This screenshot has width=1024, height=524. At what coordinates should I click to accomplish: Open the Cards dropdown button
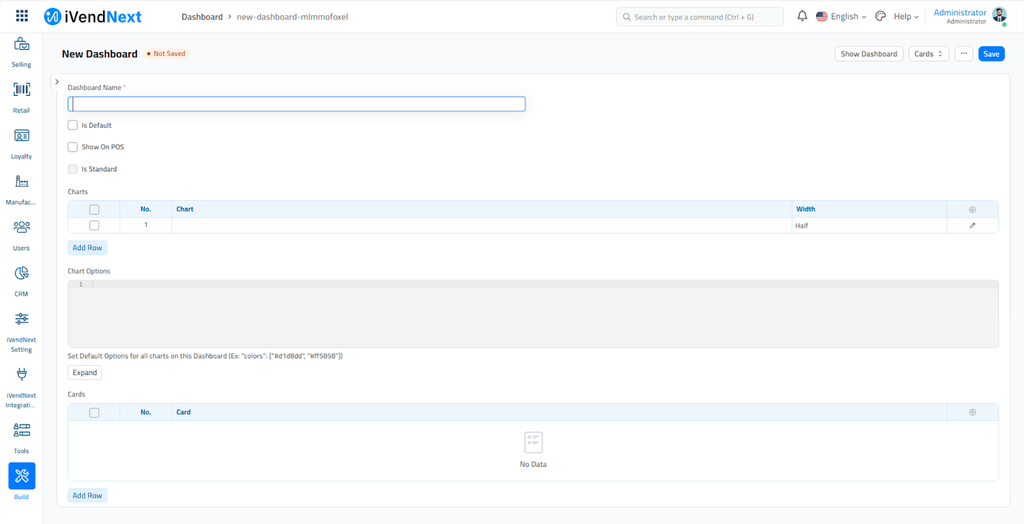coord(928,54)
